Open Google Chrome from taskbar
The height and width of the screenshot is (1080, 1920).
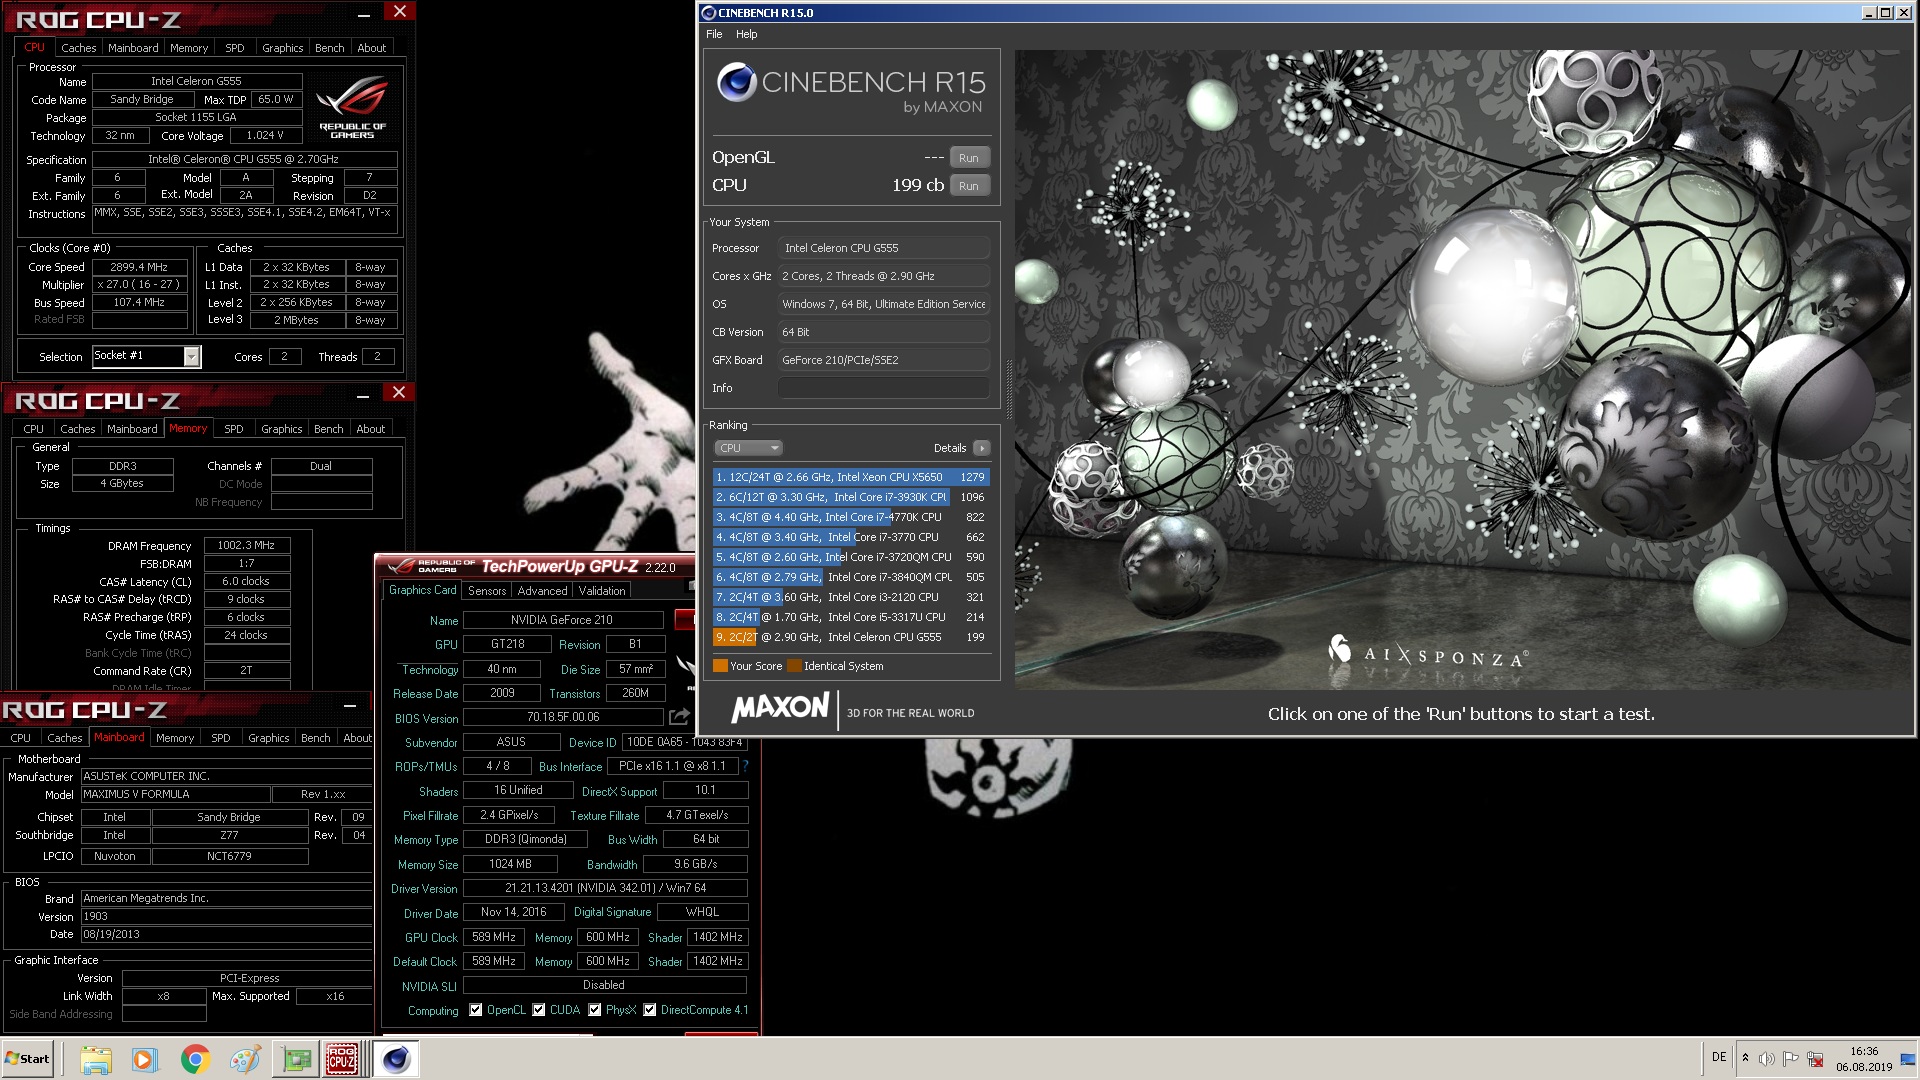pos(195,1059)
